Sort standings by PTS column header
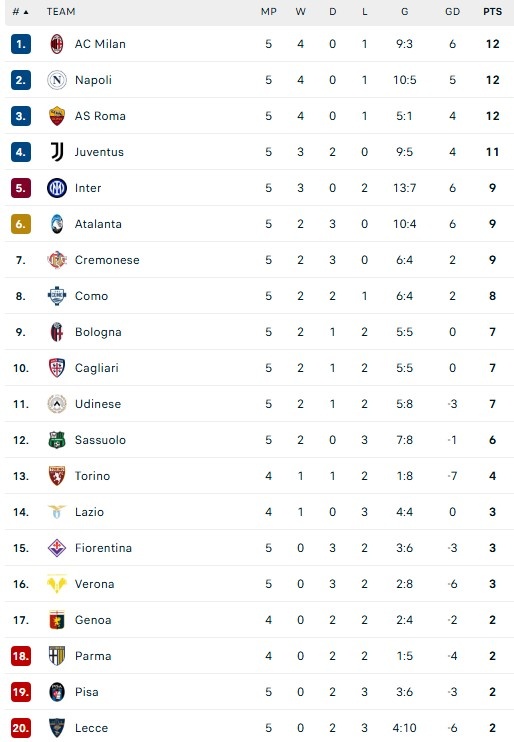Image resolution: width=514 pixels, height=742 pixels. pyautogui.click(x=492, y=12)
